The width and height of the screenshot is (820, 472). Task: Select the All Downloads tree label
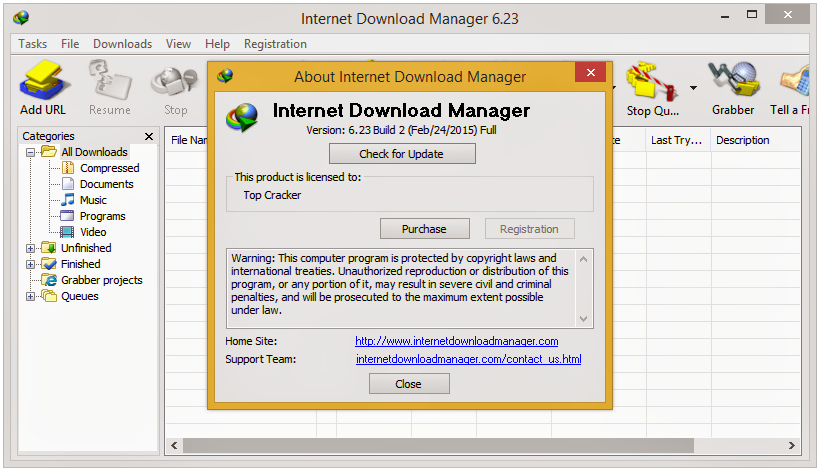tap(95, 152)
